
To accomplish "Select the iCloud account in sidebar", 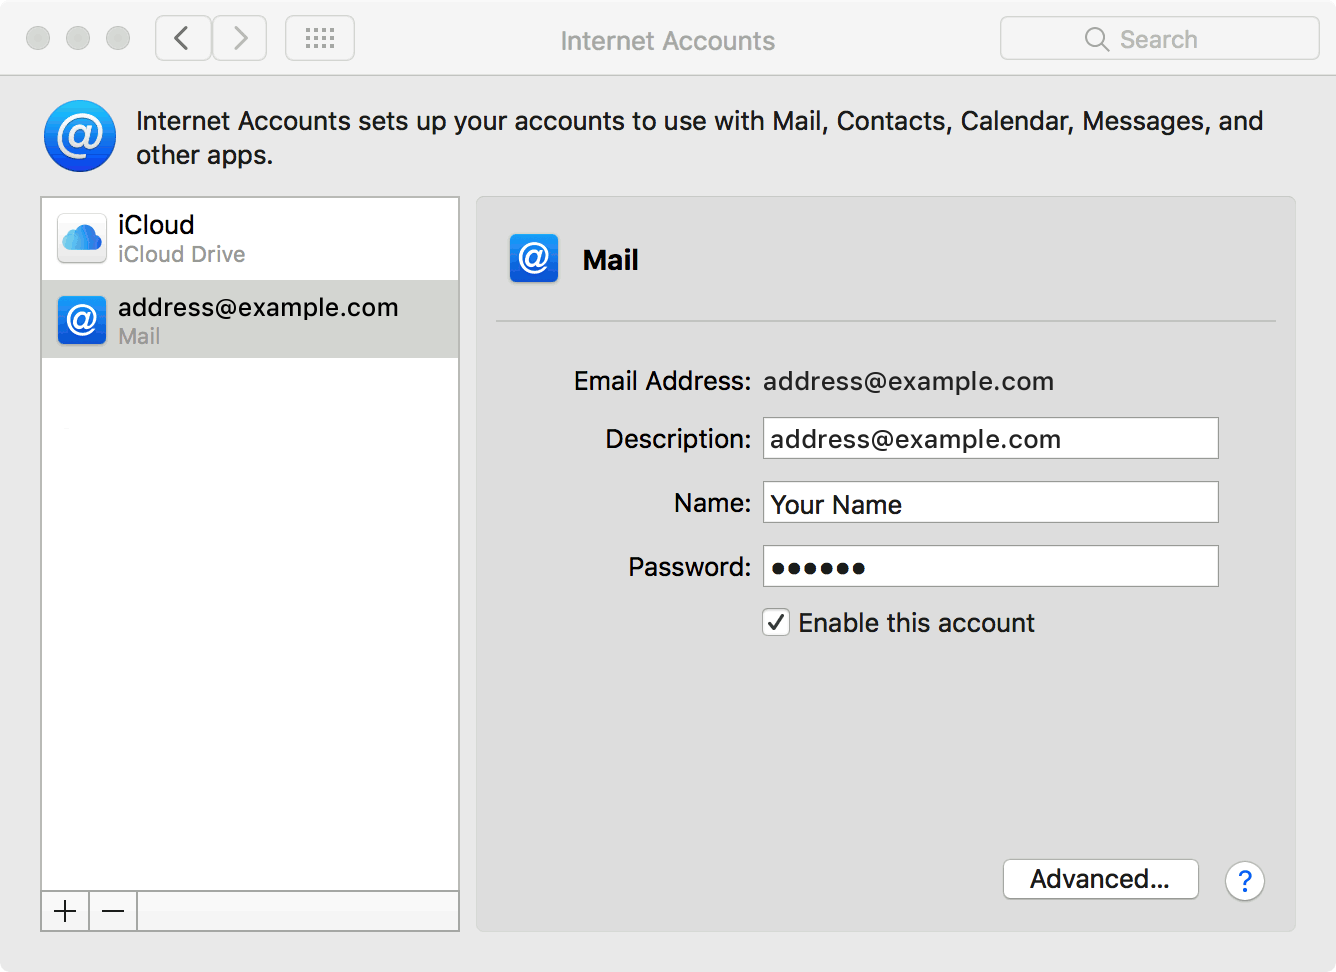I will click(x=250, y=239).
